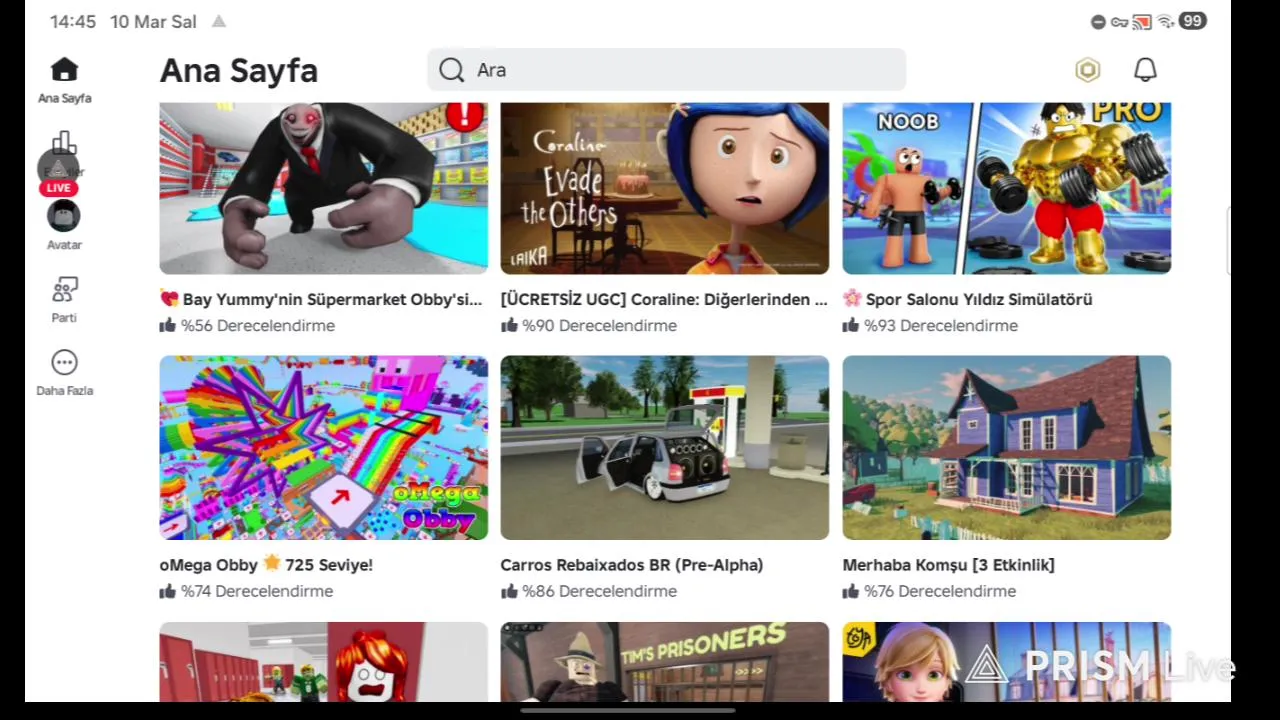1280x720 pixels.
Task: Open the Coraline Evade the Others thumbnail
Action: point(664,188)
